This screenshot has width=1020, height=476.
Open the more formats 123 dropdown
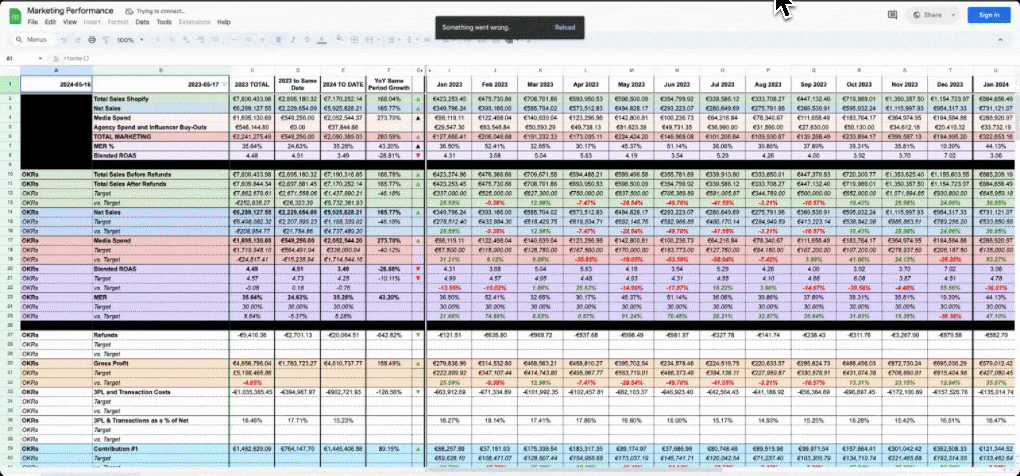[215, 40]
